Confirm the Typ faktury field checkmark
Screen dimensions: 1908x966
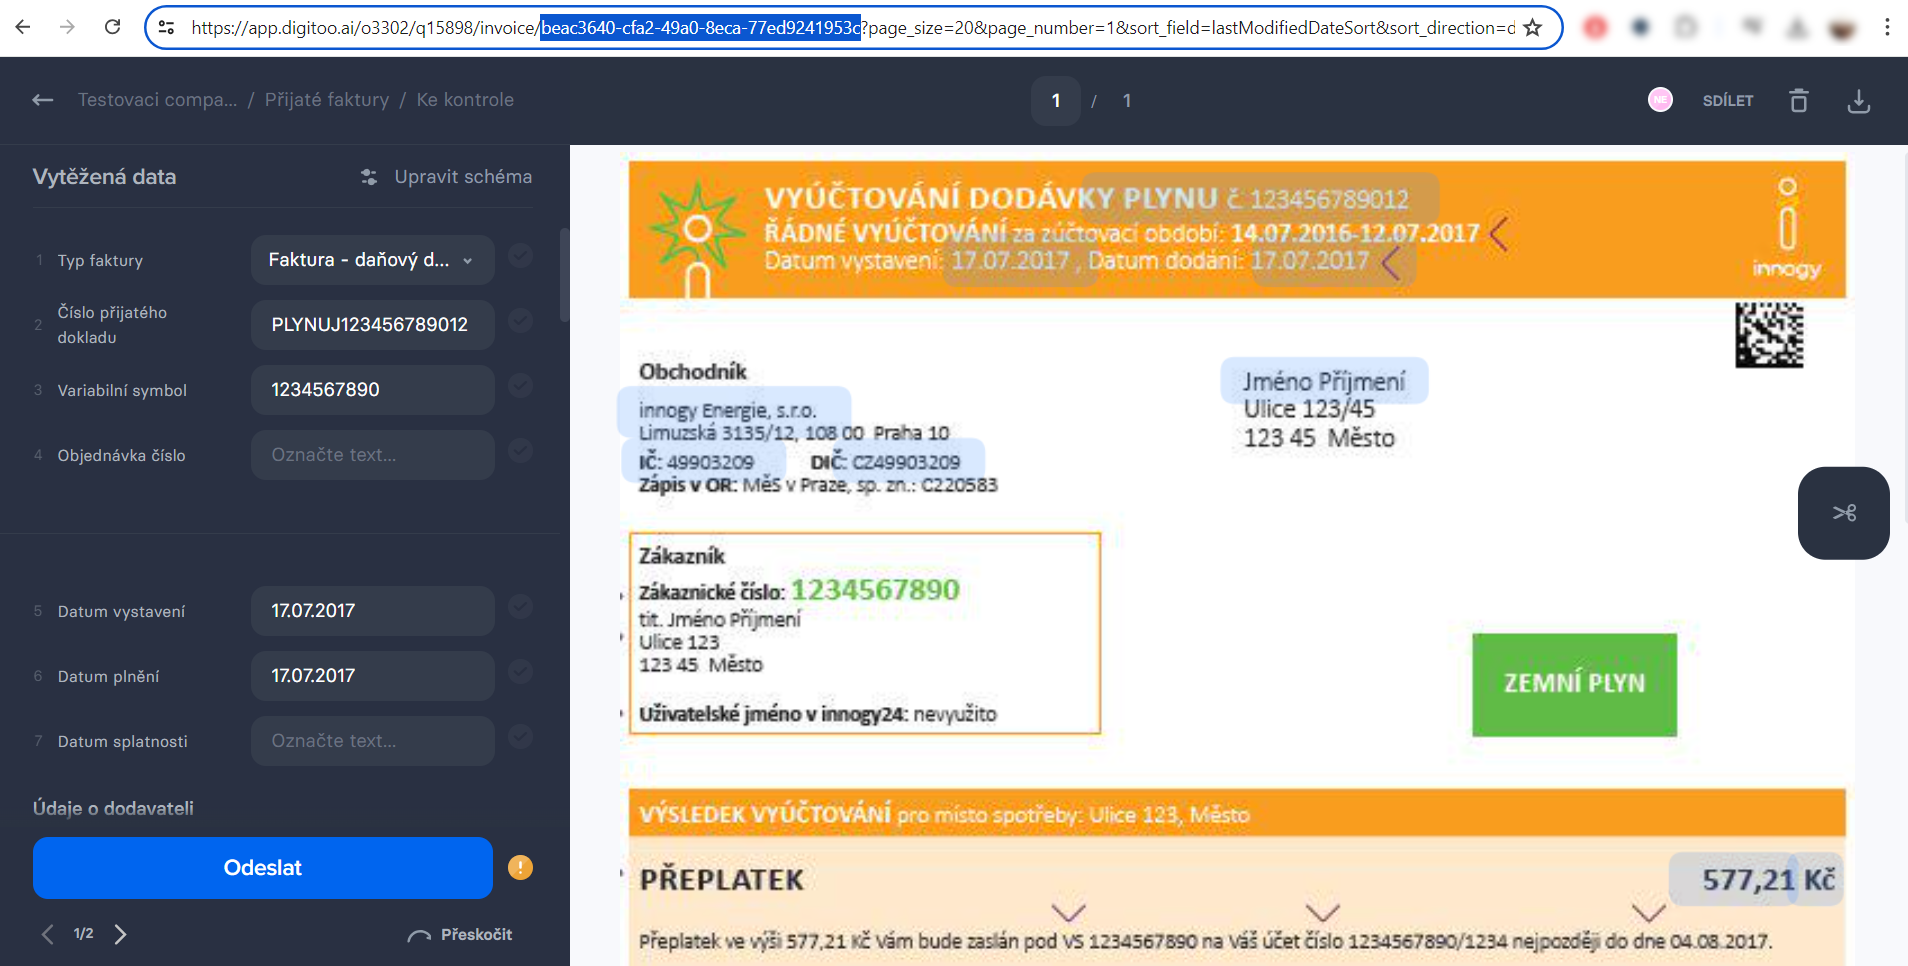520,256
